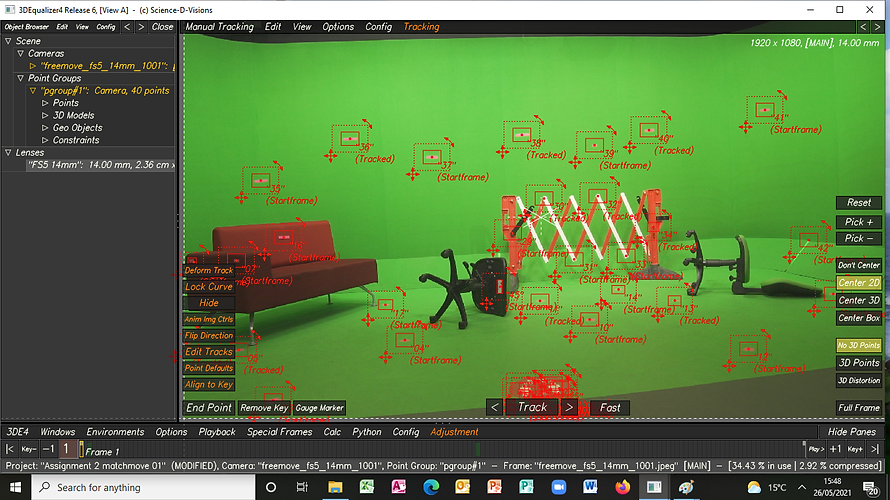Image resolution: width=890 pixels, height=500 pixels.
Task: Launch Microsoft Edge from the taskbar
Action: coord(431,487)
